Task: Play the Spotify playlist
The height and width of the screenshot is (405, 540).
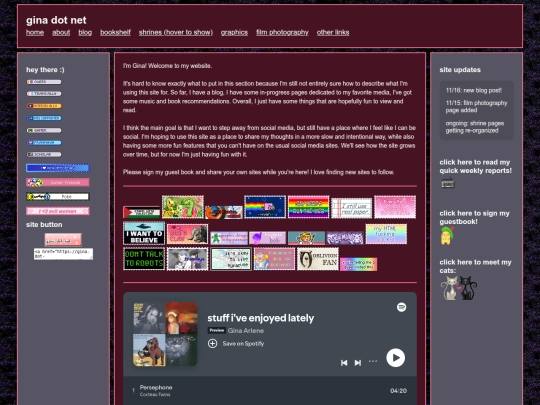Action: [x=395, y=358]
